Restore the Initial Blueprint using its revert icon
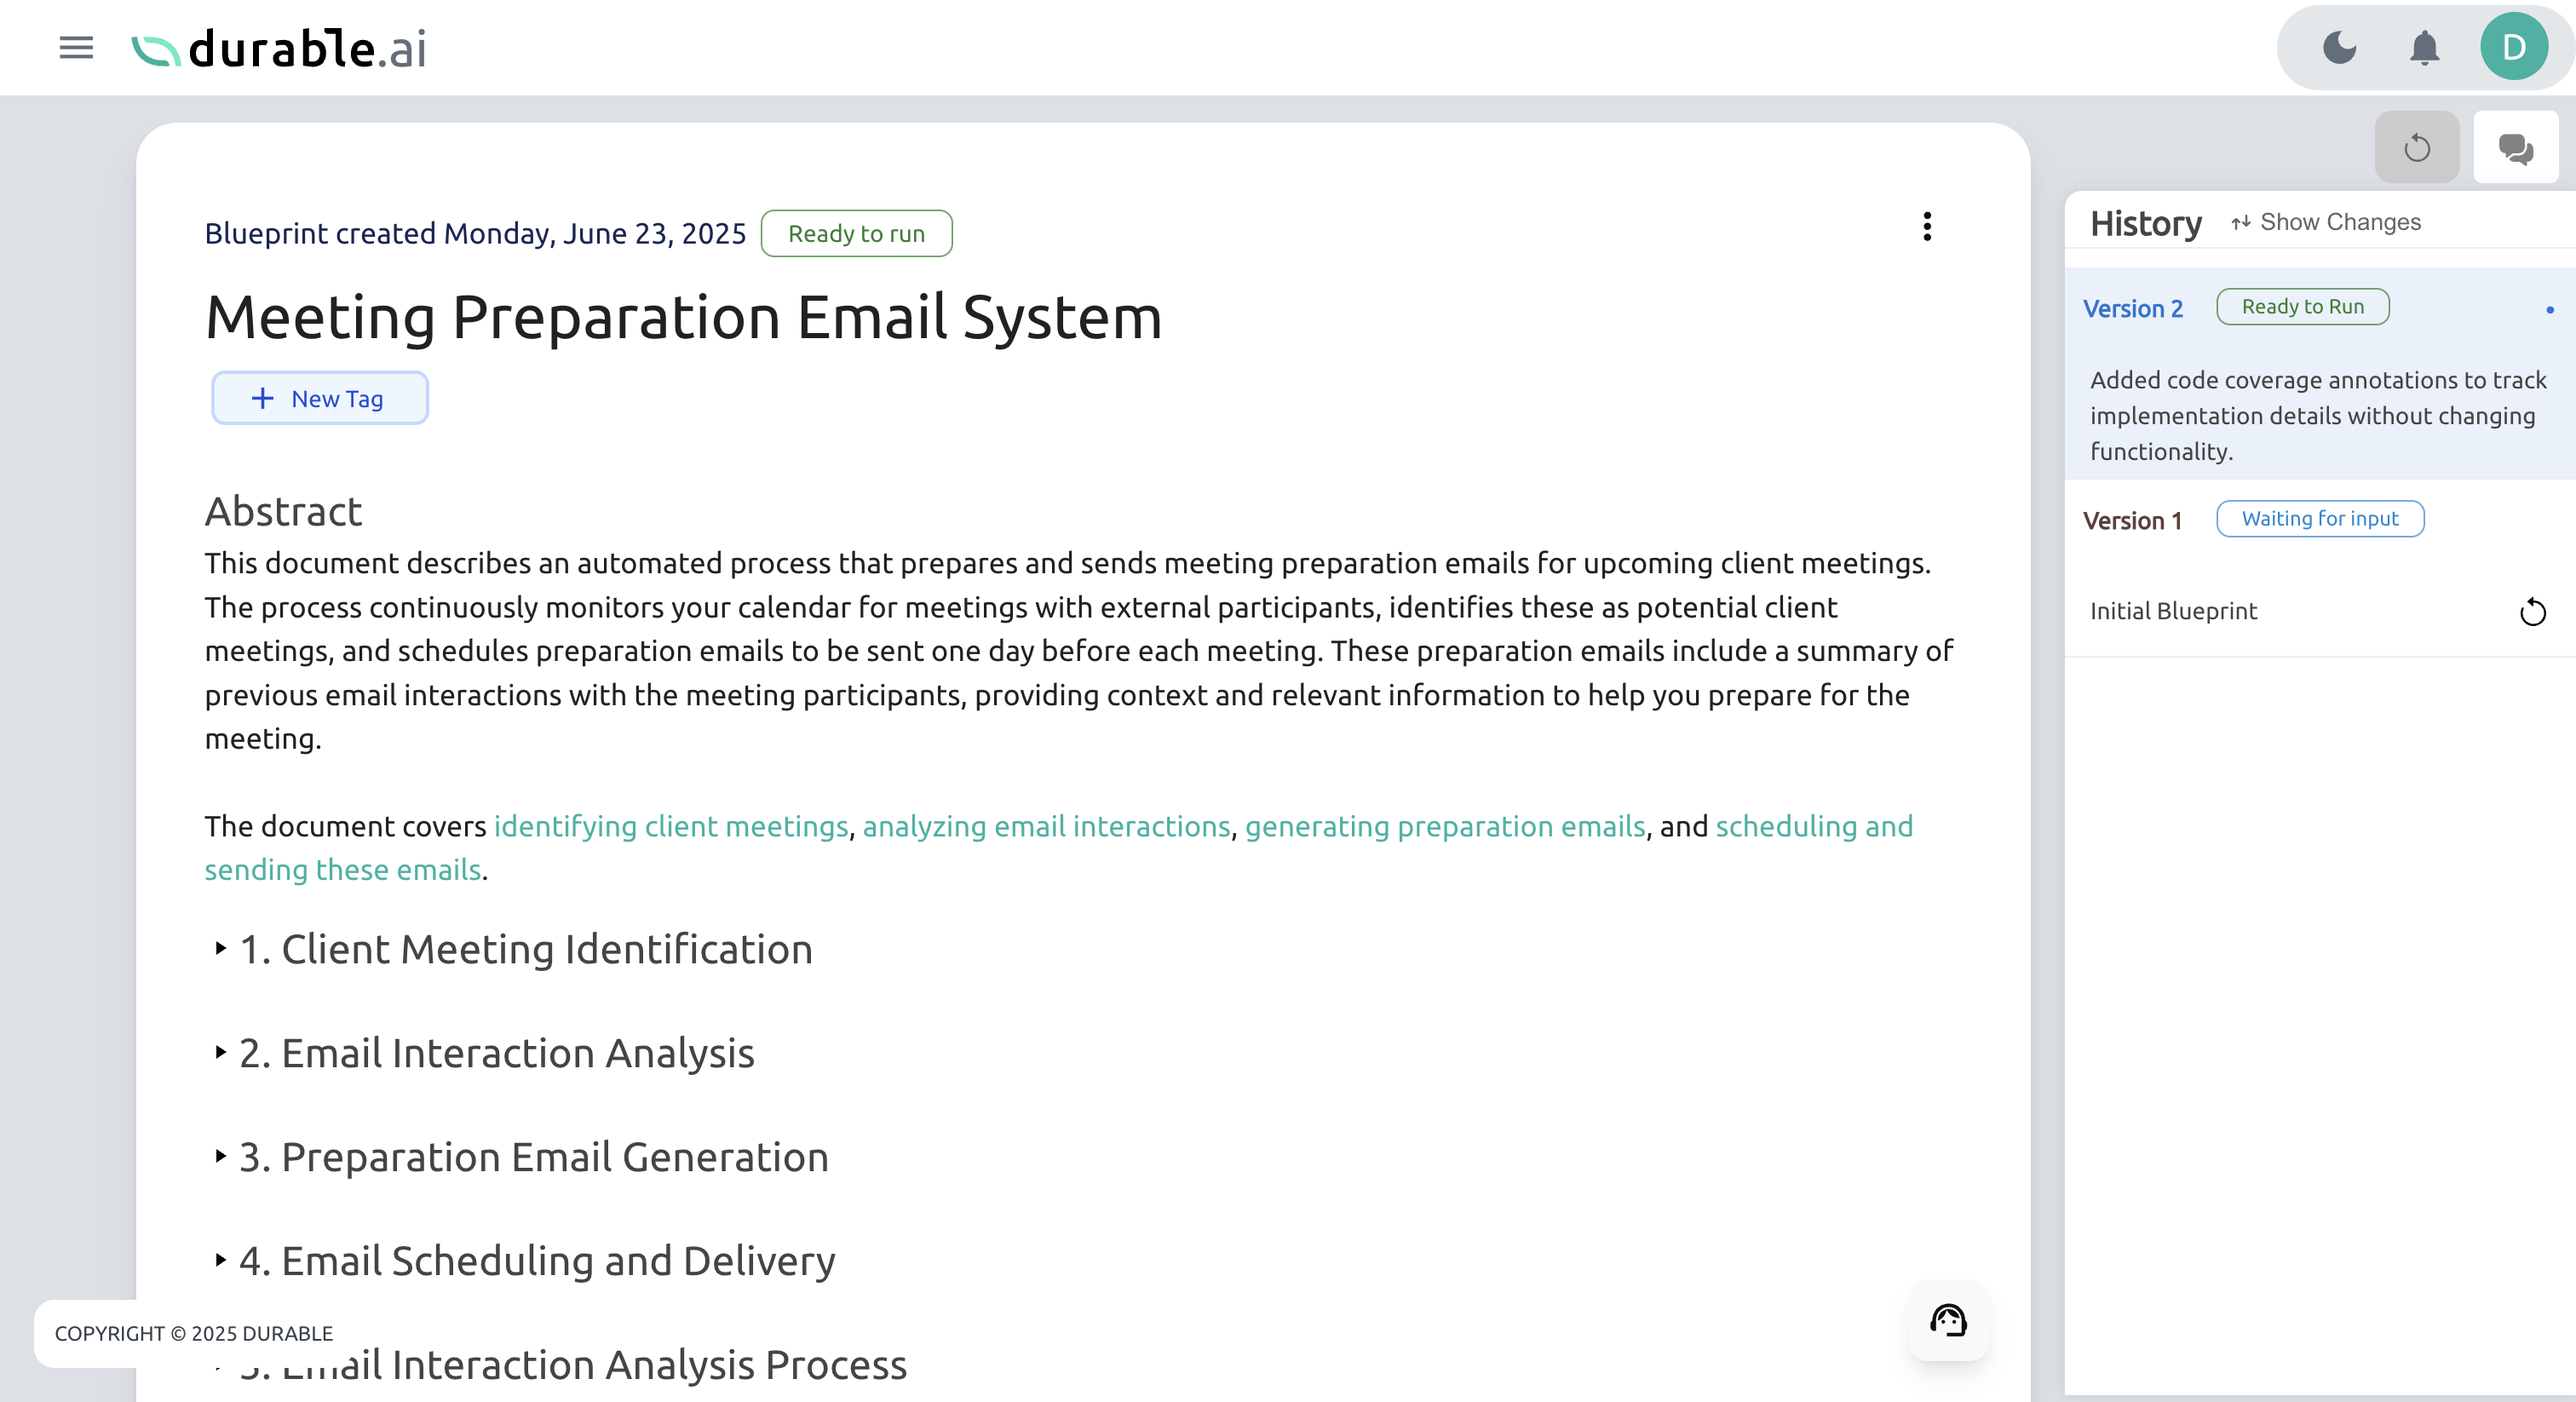This screenshot has width=2576, height=1402. point(2533,612)
